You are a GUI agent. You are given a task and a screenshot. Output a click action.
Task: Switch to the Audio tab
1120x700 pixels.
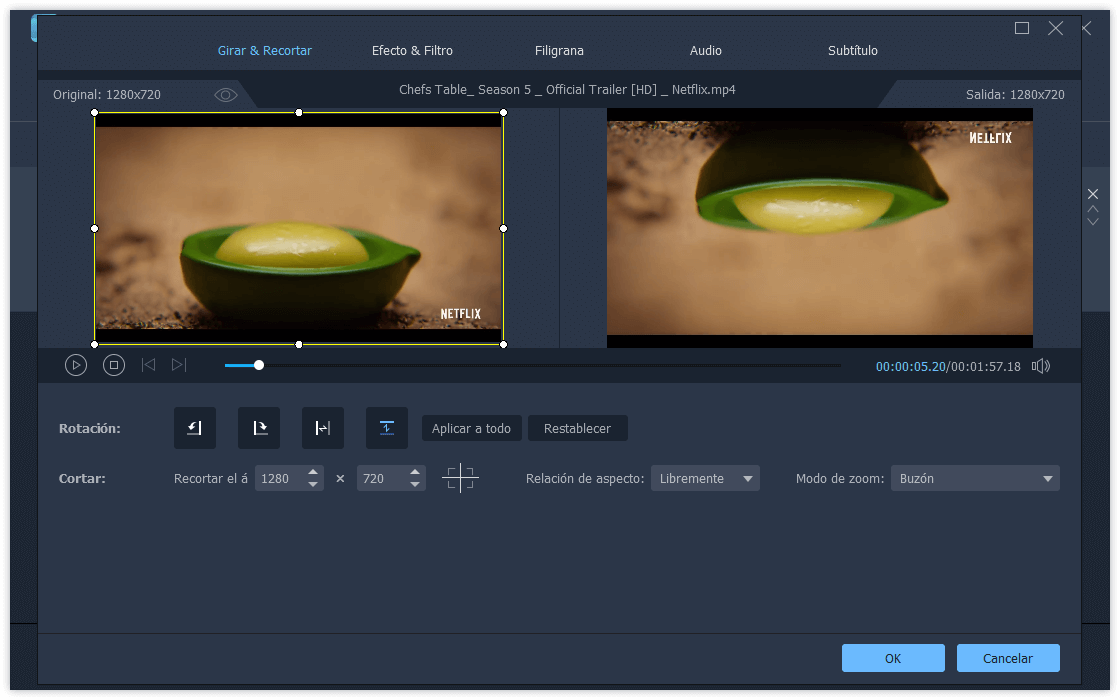click(x=706, y=51)
